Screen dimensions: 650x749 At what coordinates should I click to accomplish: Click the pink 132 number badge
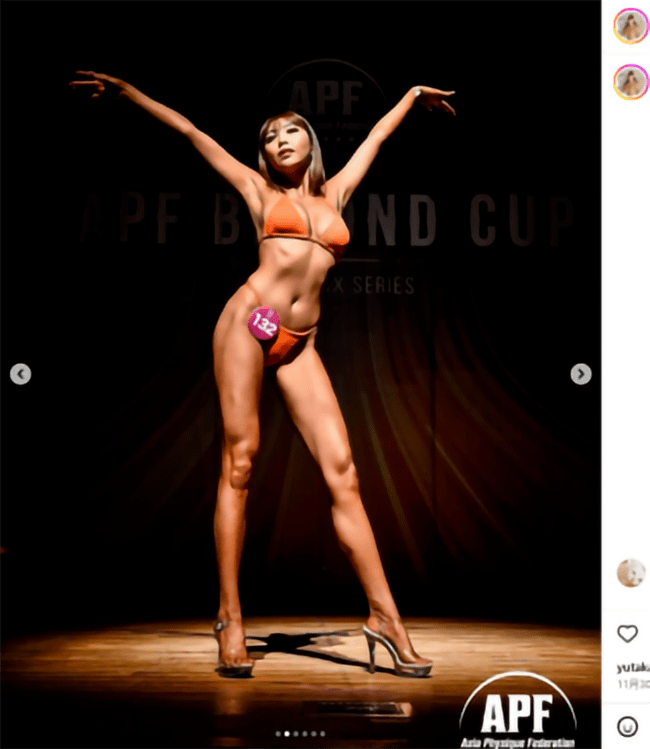[x=263, y=323]
